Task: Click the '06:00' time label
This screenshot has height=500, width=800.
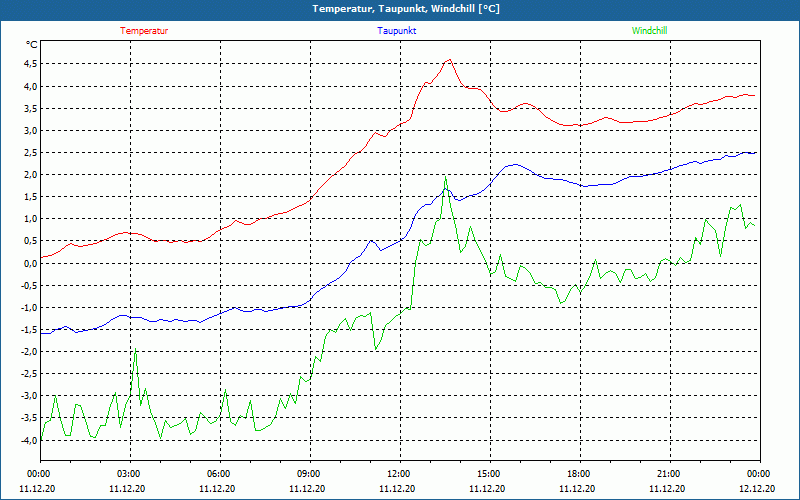Action: [x=219, y=474]
